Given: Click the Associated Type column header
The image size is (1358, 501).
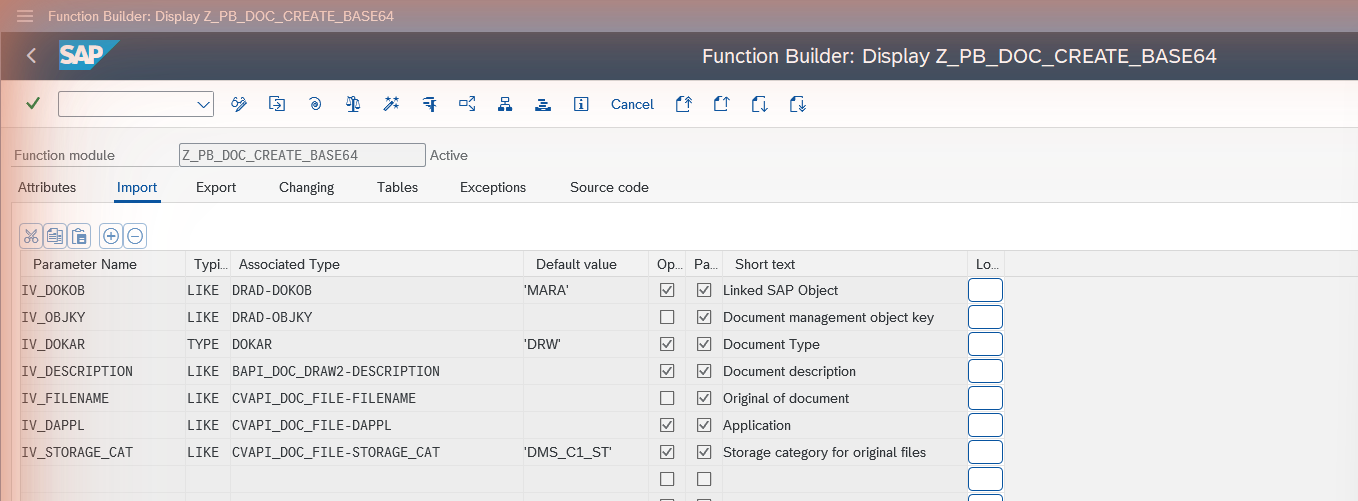Looking at the screenshot, I should [377, 264].
